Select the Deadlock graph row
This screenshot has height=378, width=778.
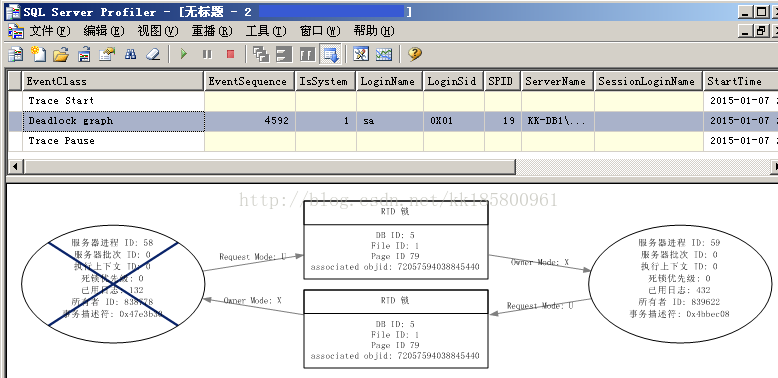[x=392, y=121]
